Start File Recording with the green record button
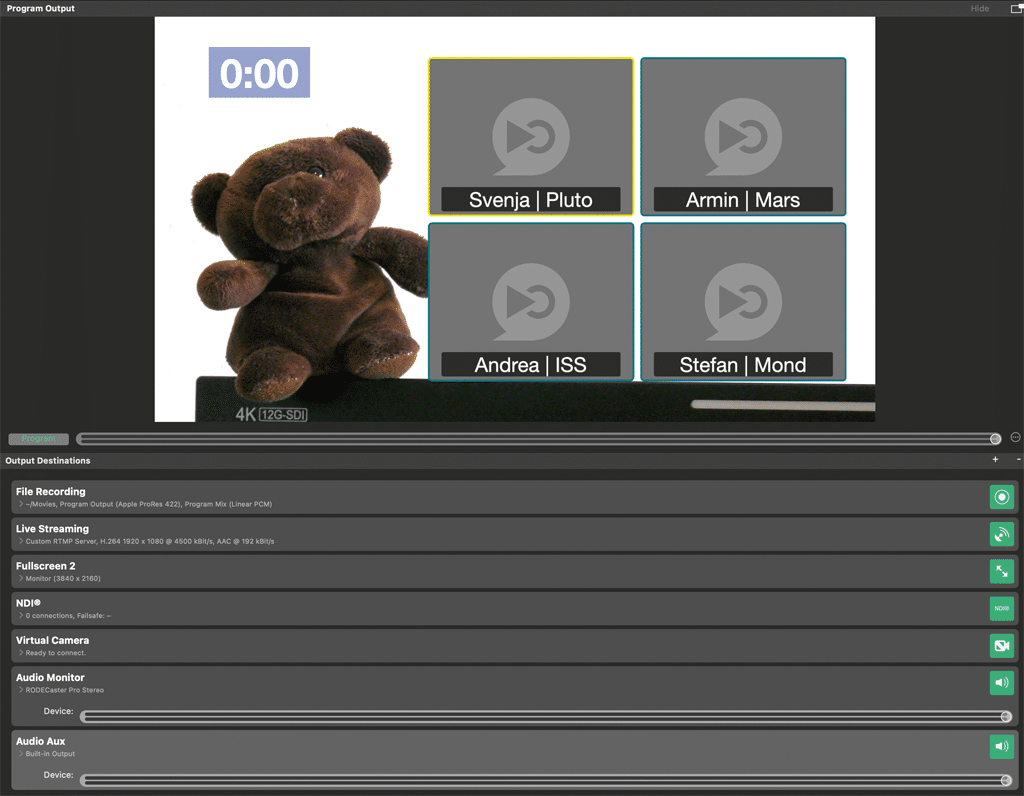This screenshot has height=796, width=1024. coord(1001,497)
